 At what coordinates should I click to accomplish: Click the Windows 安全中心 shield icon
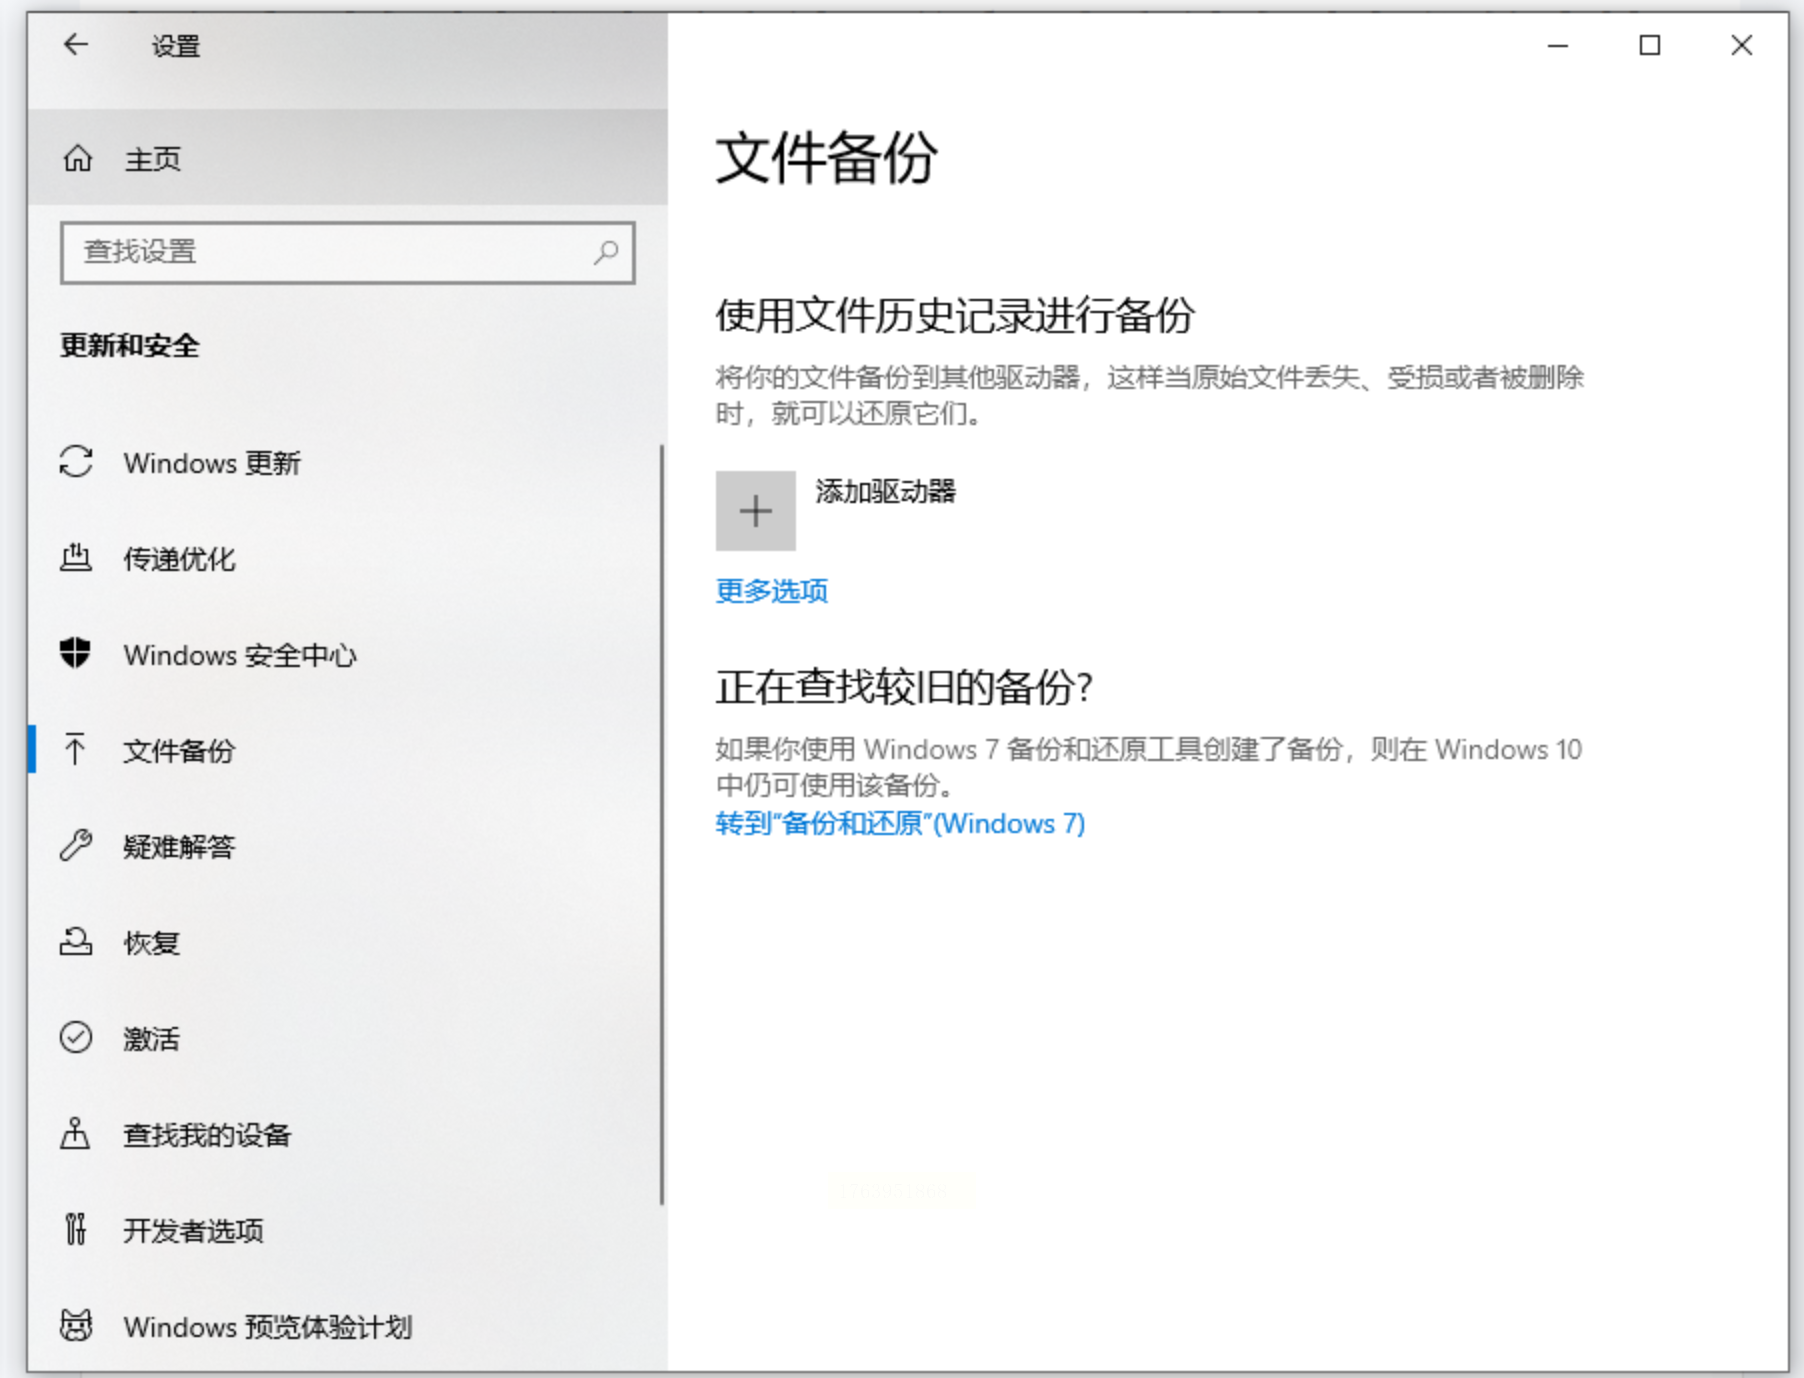click(76, 654)
